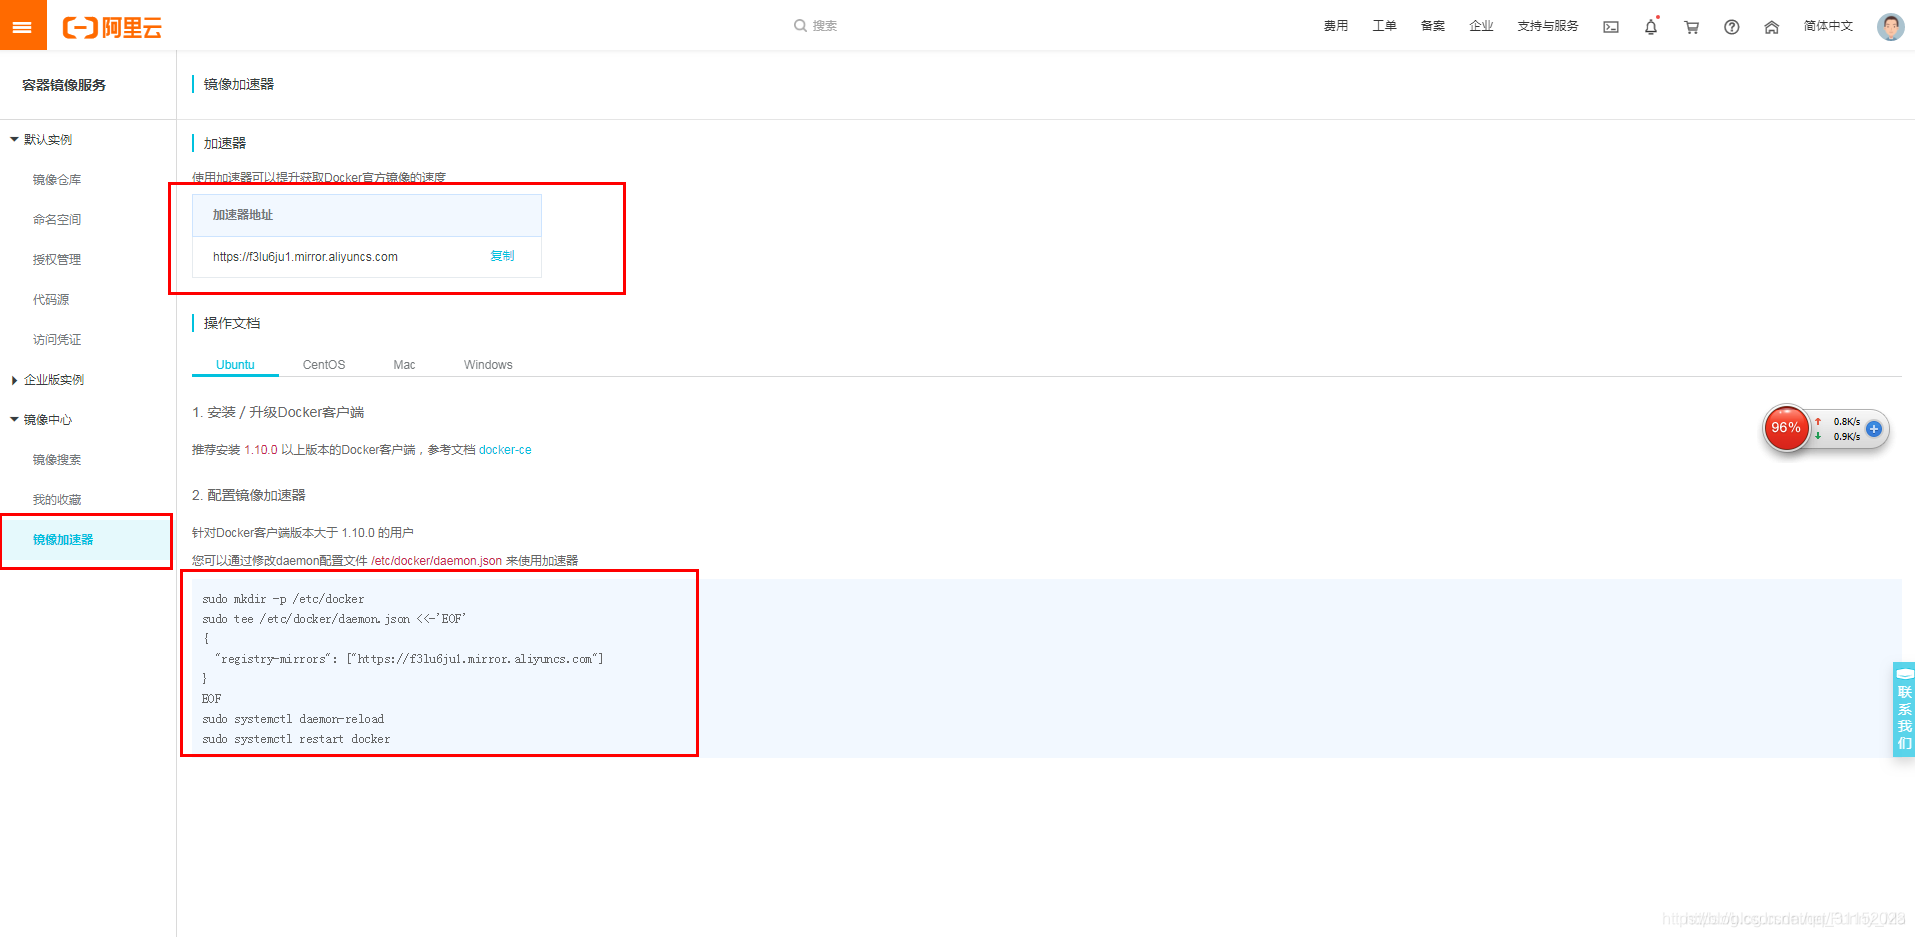Click the accelerator URL https://f3lu6ju1.mirror.aliyuncs.com

point(305,257)
